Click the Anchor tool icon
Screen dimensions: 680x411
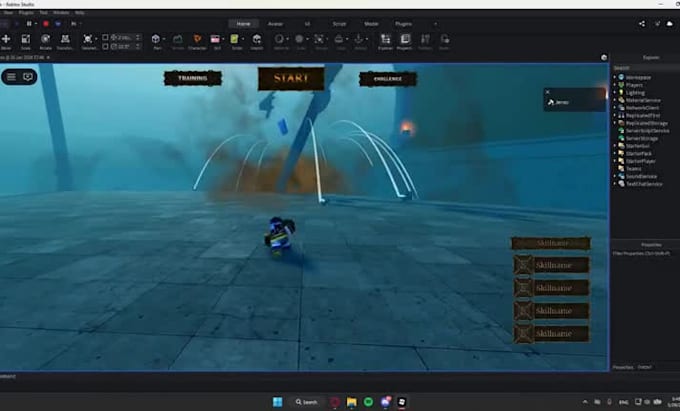359,39
